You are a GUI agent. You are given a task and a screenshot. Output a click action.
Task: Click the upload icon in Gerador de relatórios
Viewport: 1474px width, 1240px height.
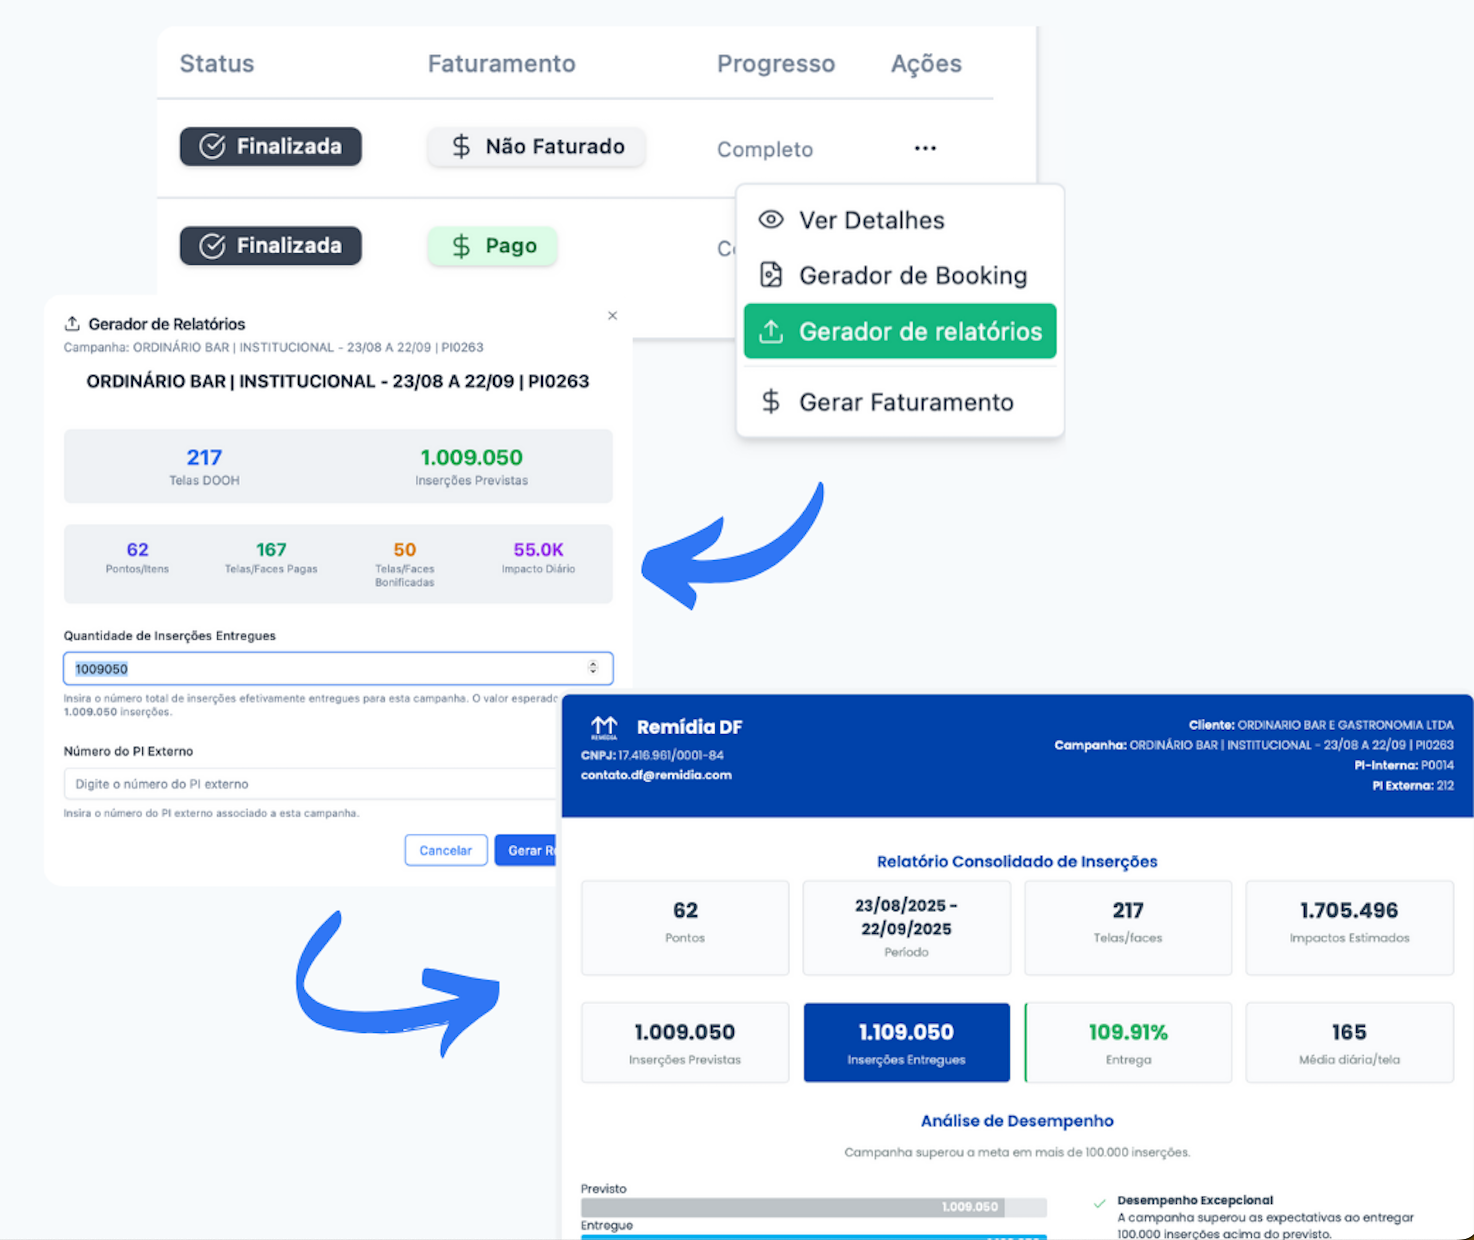pyautogui.click(x=770, y=332)
